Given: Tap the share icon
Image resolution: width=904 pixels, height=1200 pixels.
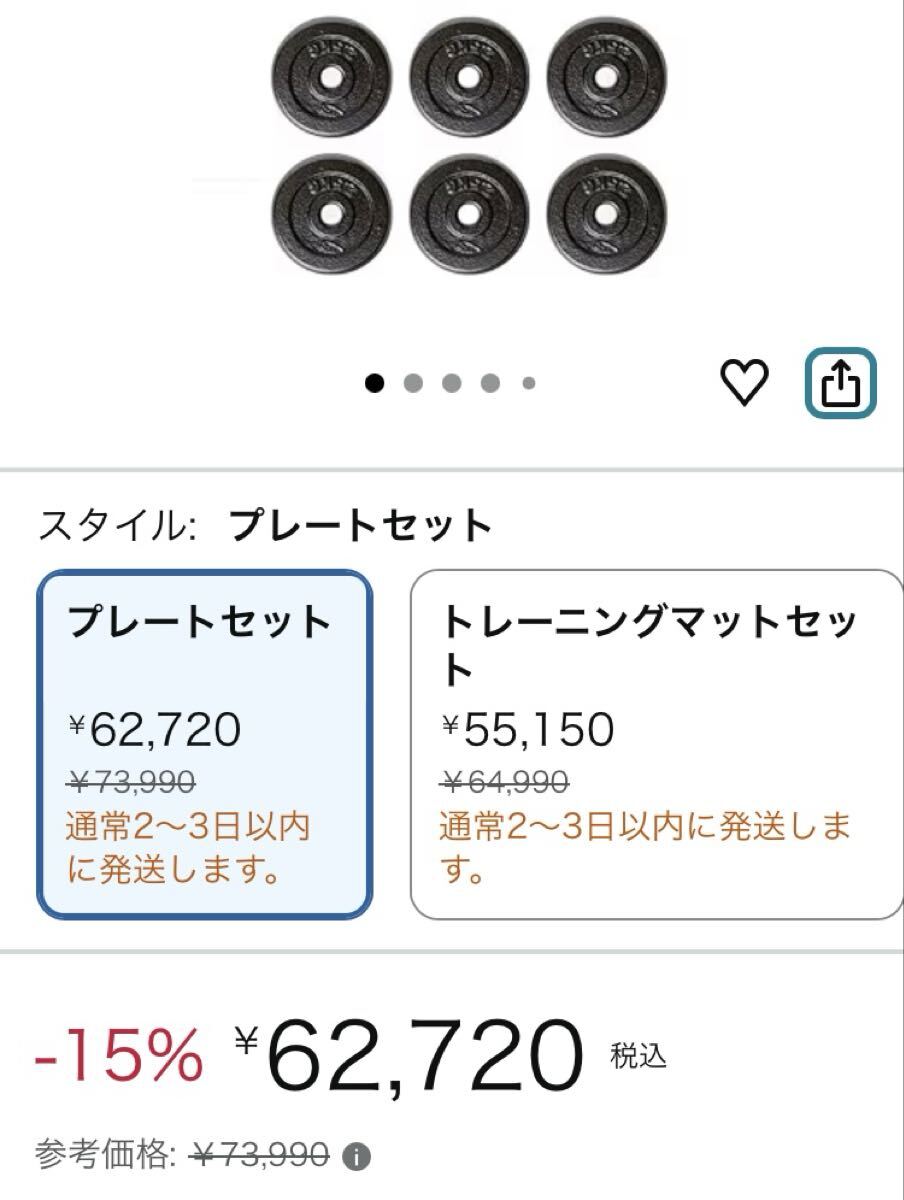Looking at the screenshot, I should [x=841, y=382].
